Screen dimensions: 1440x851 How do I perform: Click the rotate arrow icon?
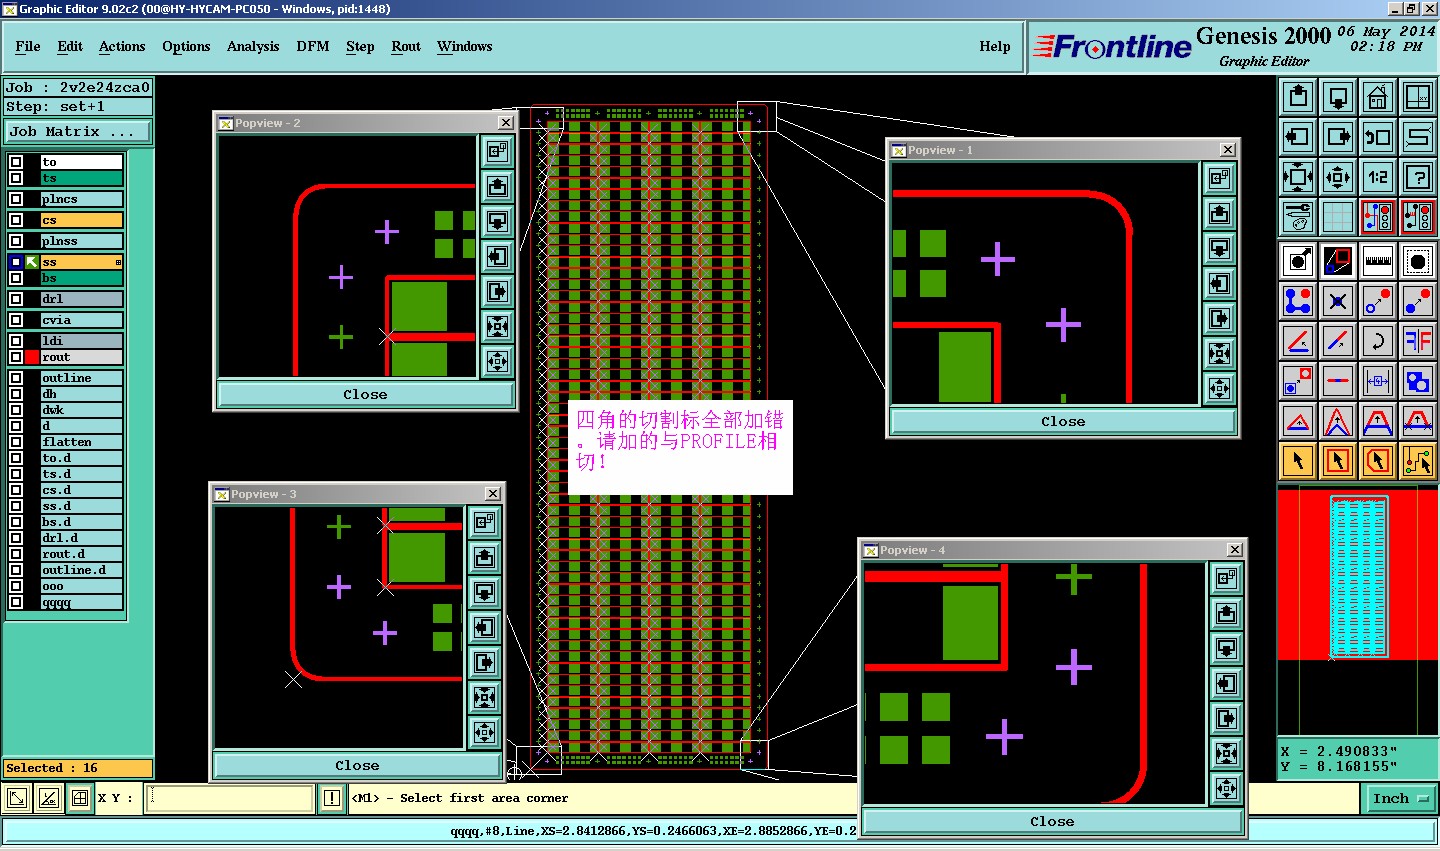click(x=1378, y=341)
